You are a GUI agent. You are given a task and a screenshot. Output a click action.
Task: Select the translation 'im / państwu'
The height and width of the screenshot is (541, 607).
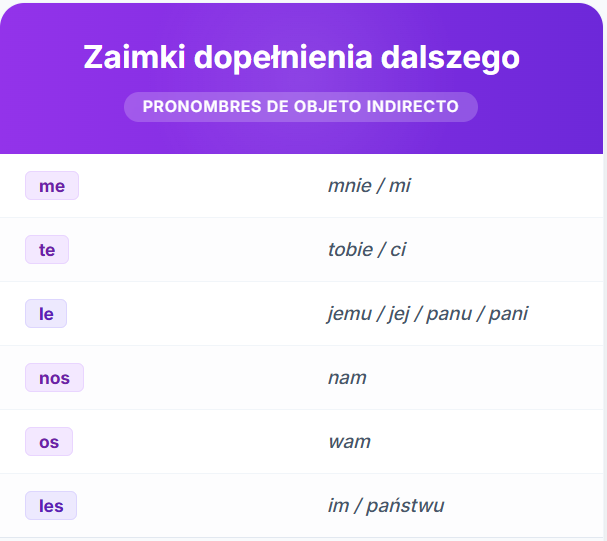386,506
